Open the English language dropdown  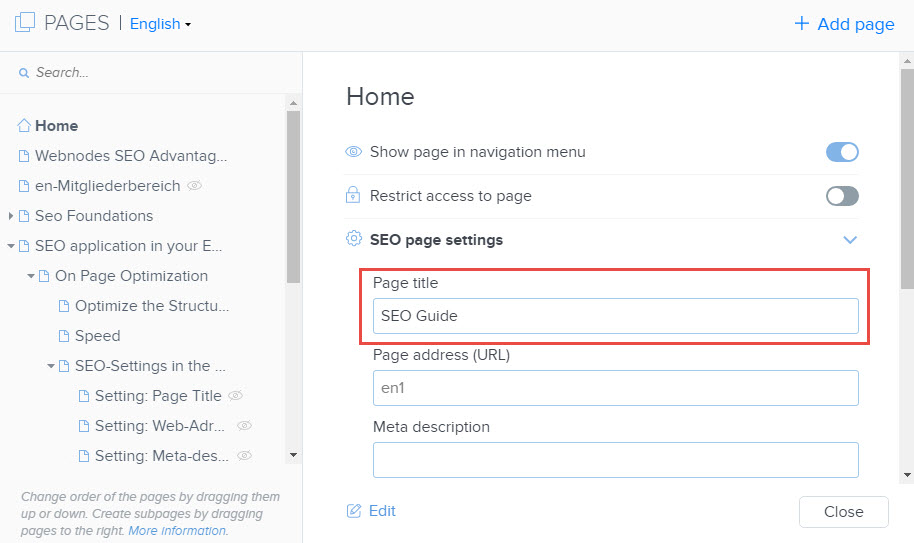tap(160, 24)
